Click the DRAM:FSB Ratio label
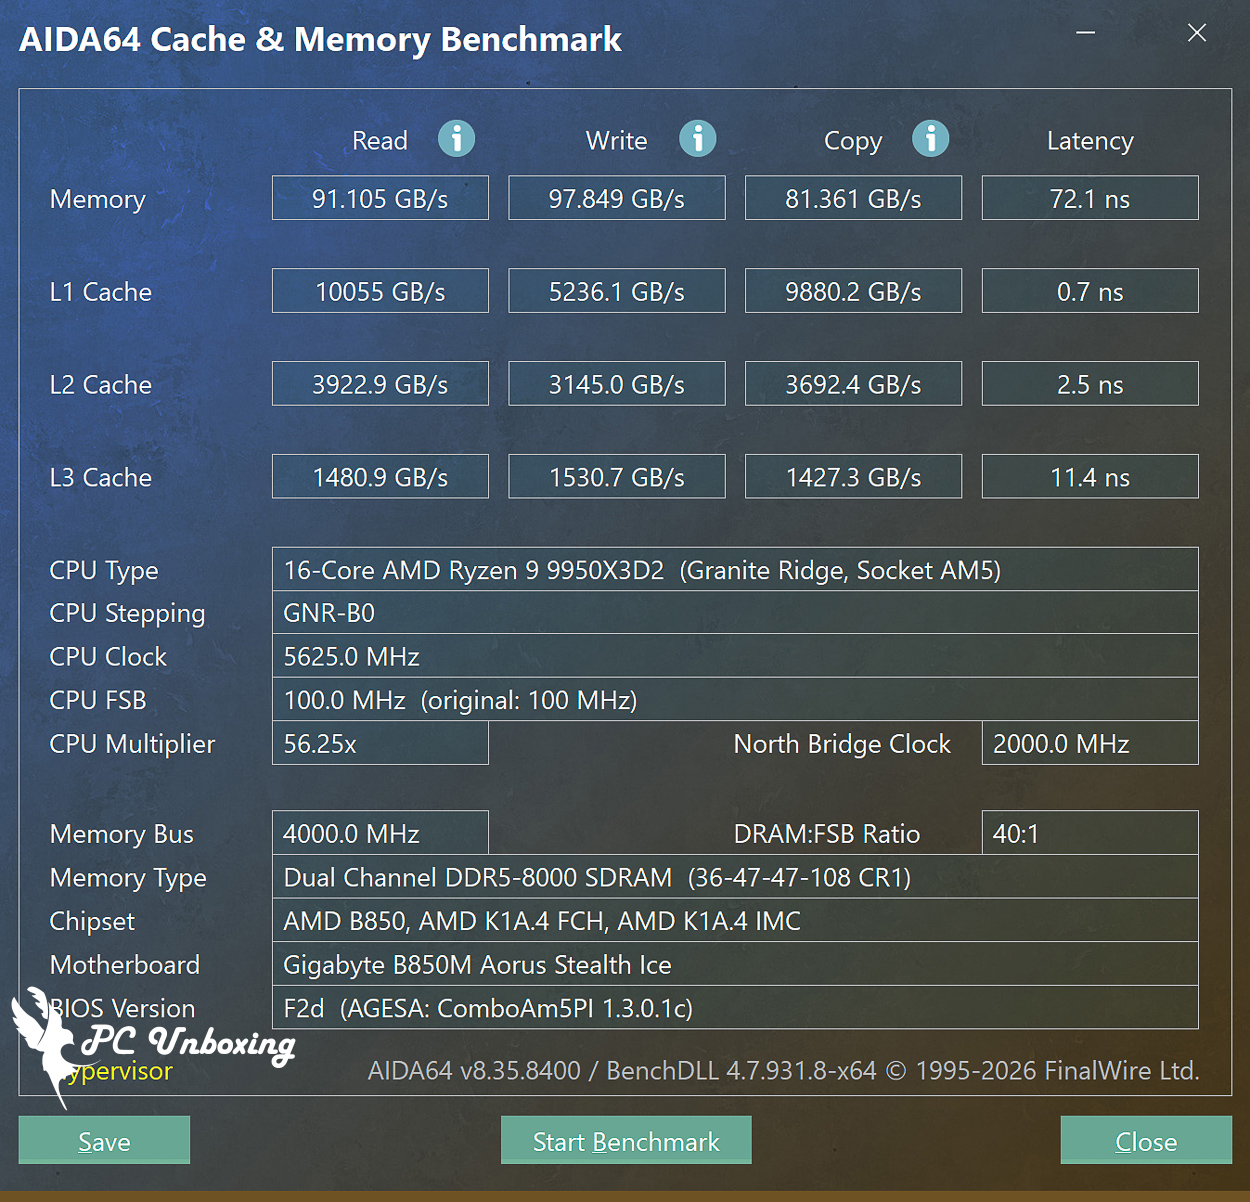The image size is (1250, 1202). pos(827,834)
